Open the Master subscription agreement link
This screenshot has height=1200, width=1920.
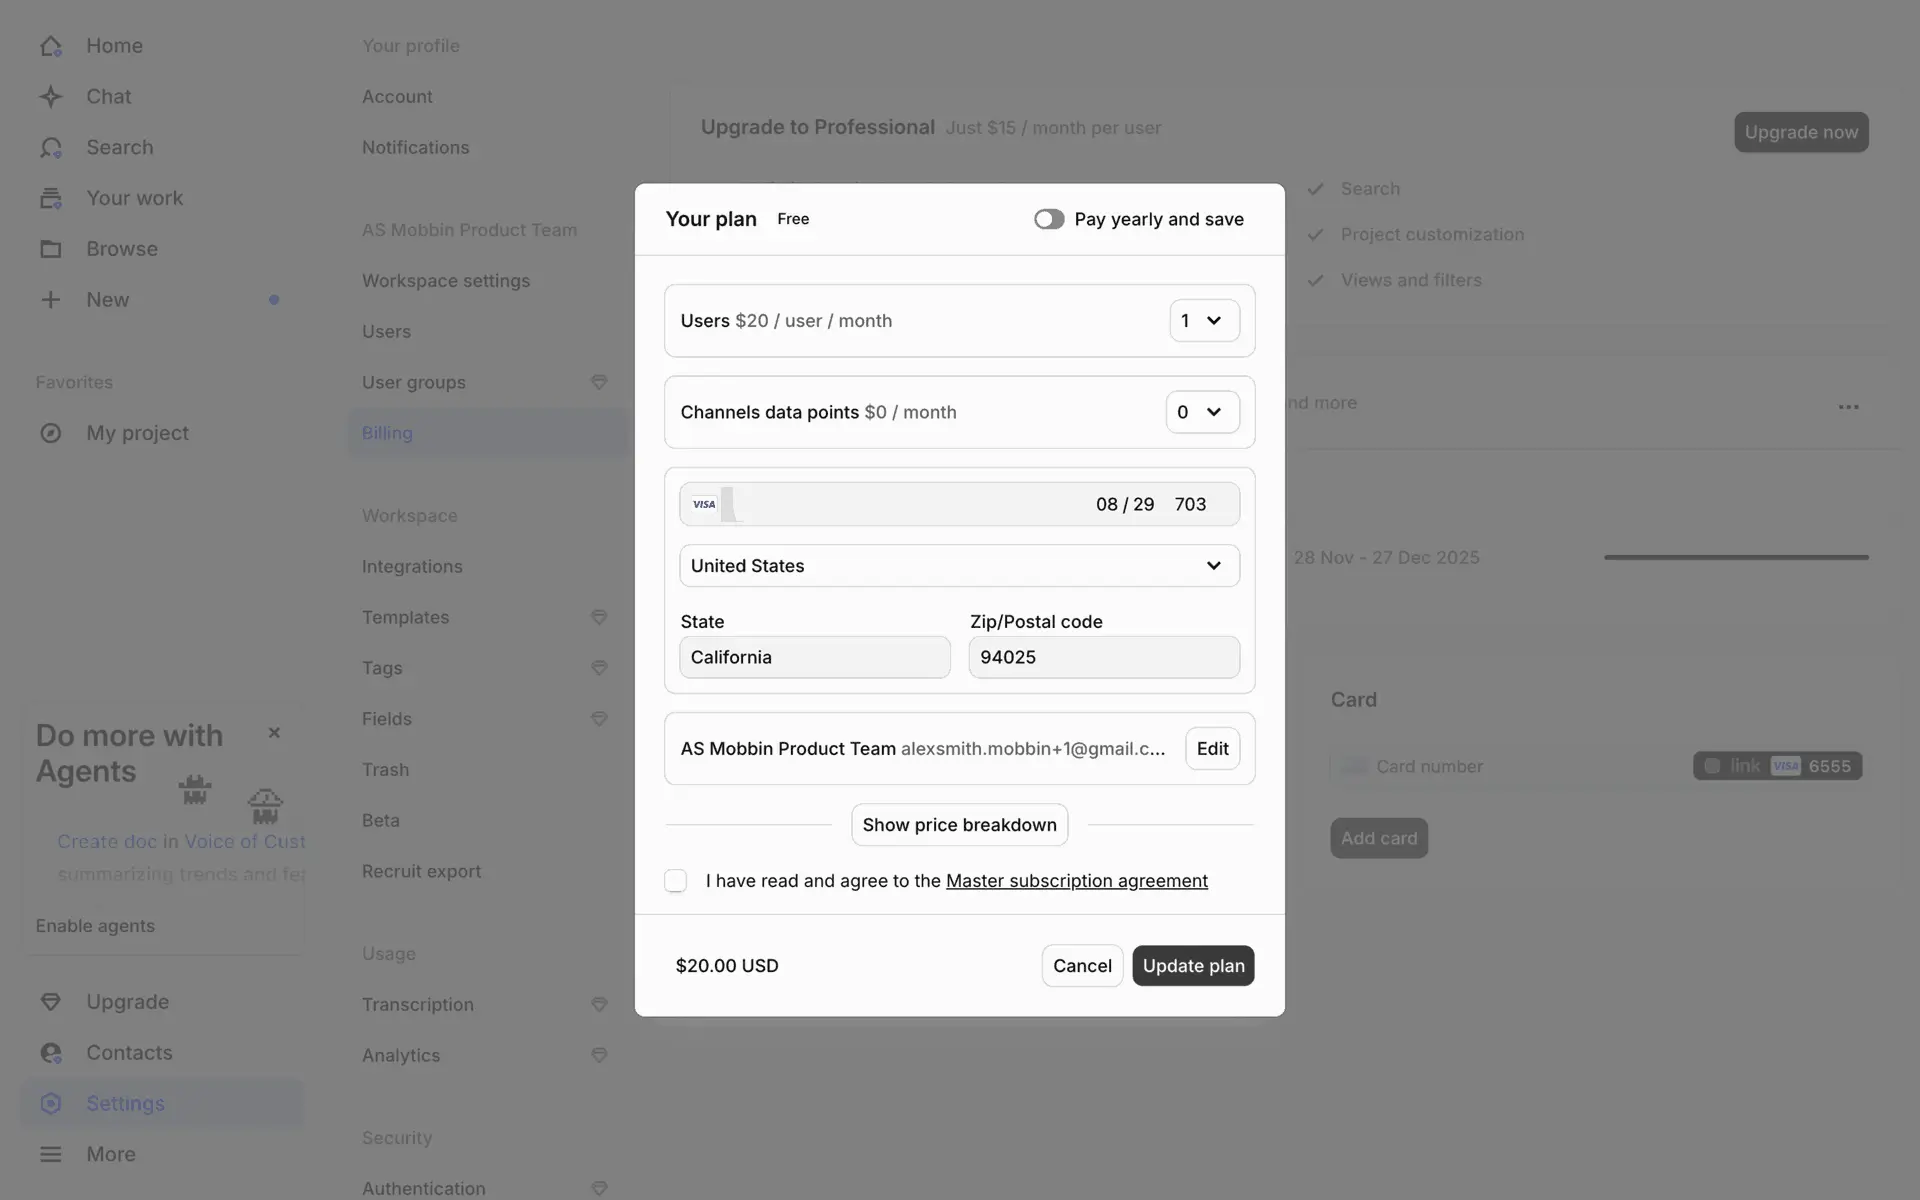[x=1076, y=881]
